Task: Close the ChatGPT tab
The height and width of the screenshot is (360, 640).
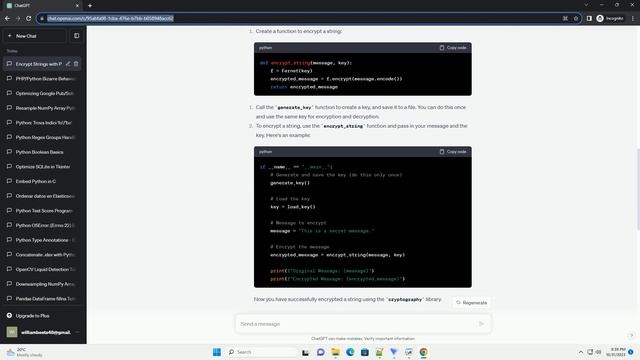Action: click(77, 6)
